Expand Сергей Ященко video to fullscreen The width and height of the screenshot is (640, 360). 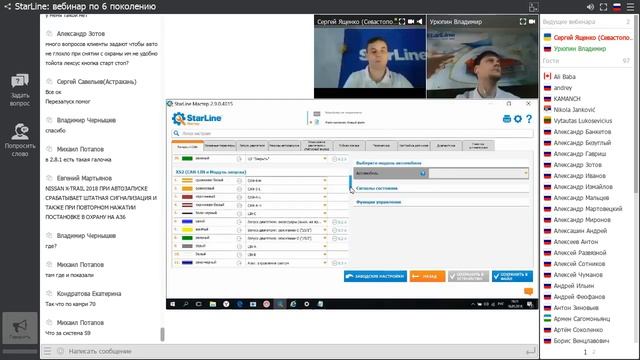402,22
